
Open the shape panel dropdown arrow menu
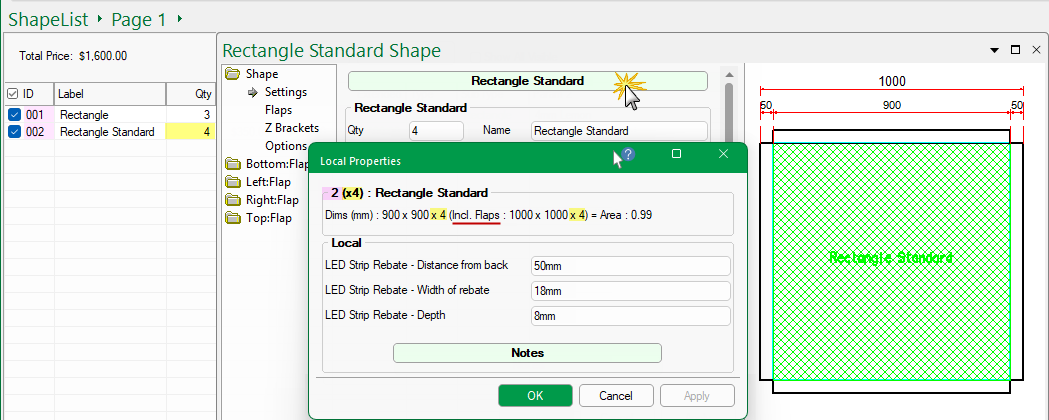pyautogui.click(x=995, y=50)
